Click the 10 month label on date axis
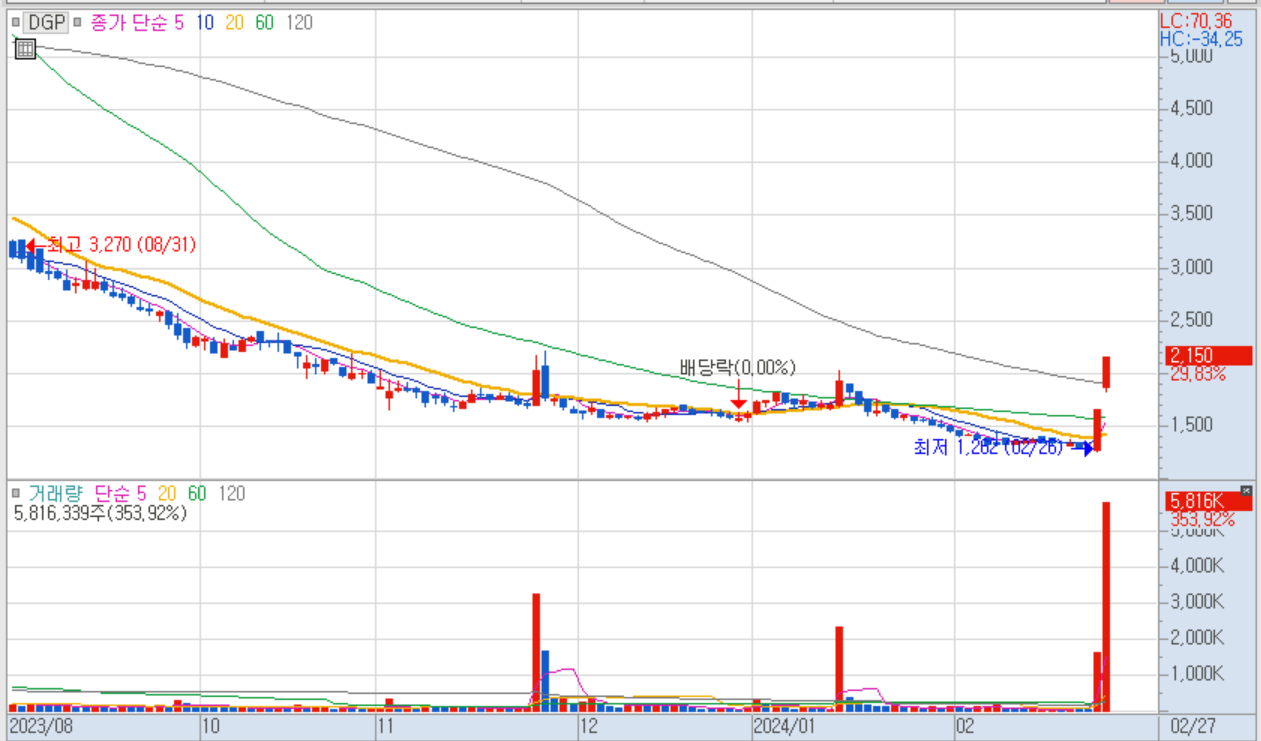The height and width of the screenshot is (741, 1261). (x=211, y=724)
